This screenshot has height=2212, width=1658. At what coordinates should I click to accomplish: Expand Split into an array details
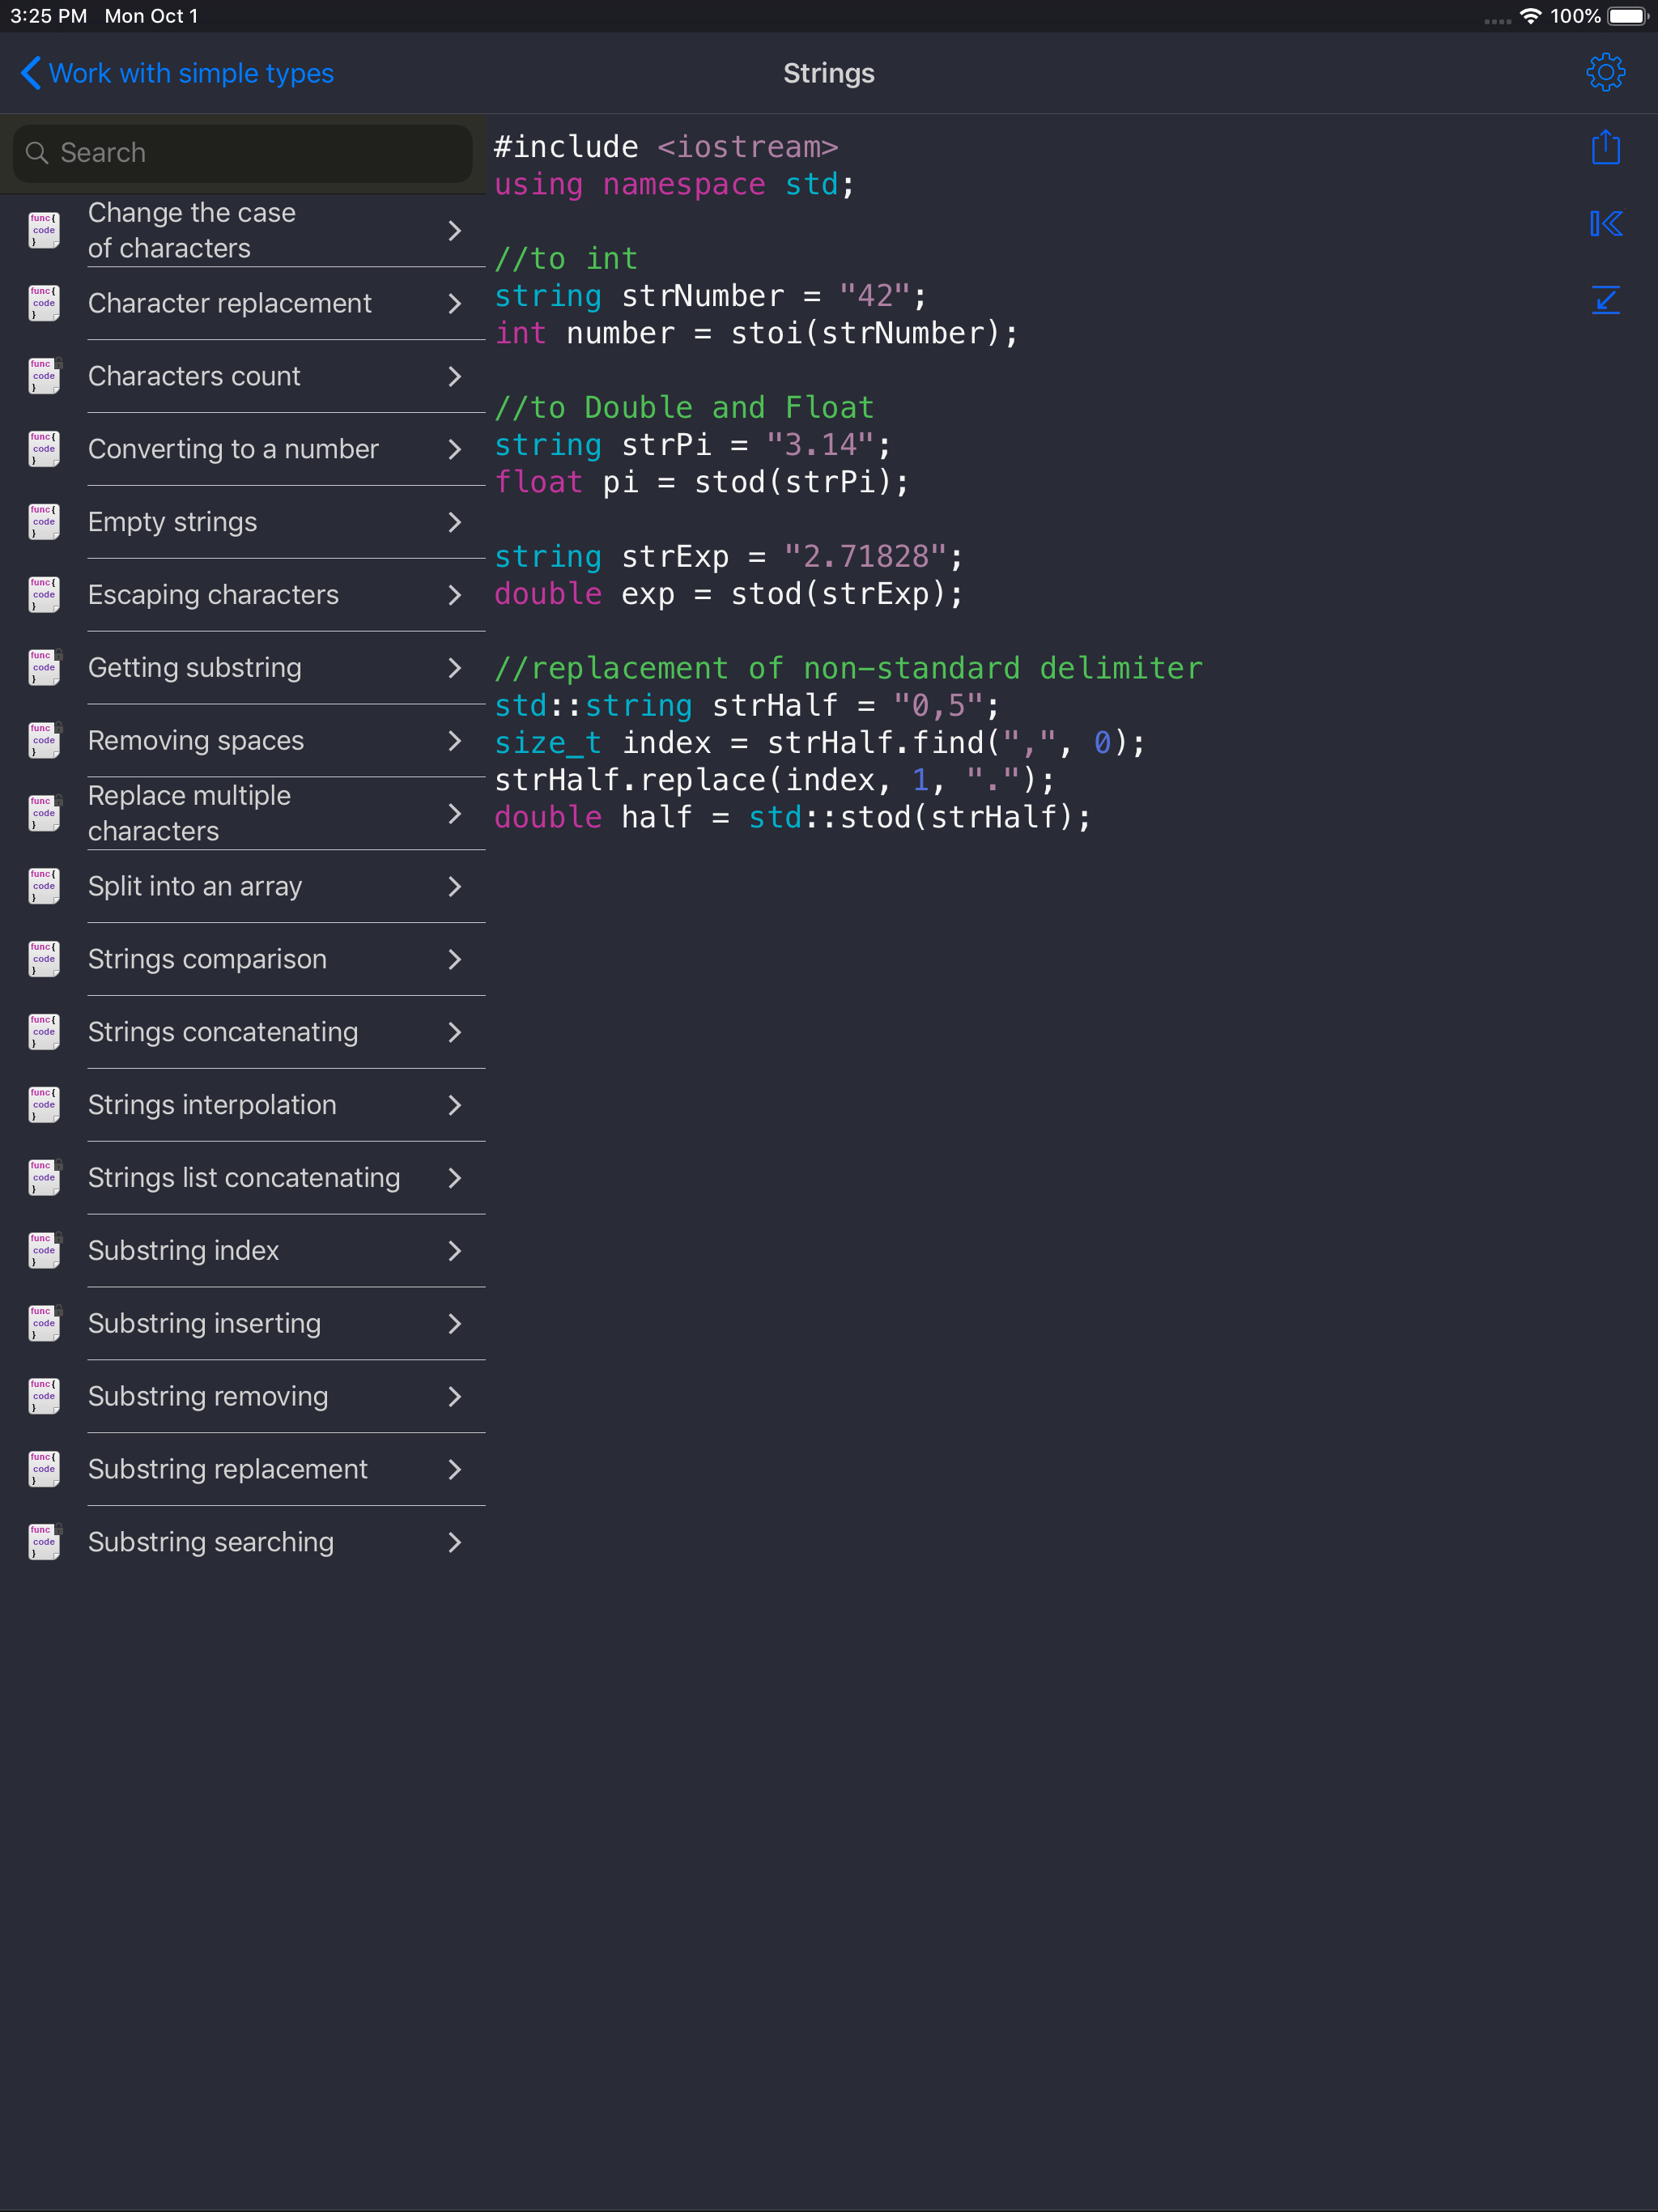point(456,886)
